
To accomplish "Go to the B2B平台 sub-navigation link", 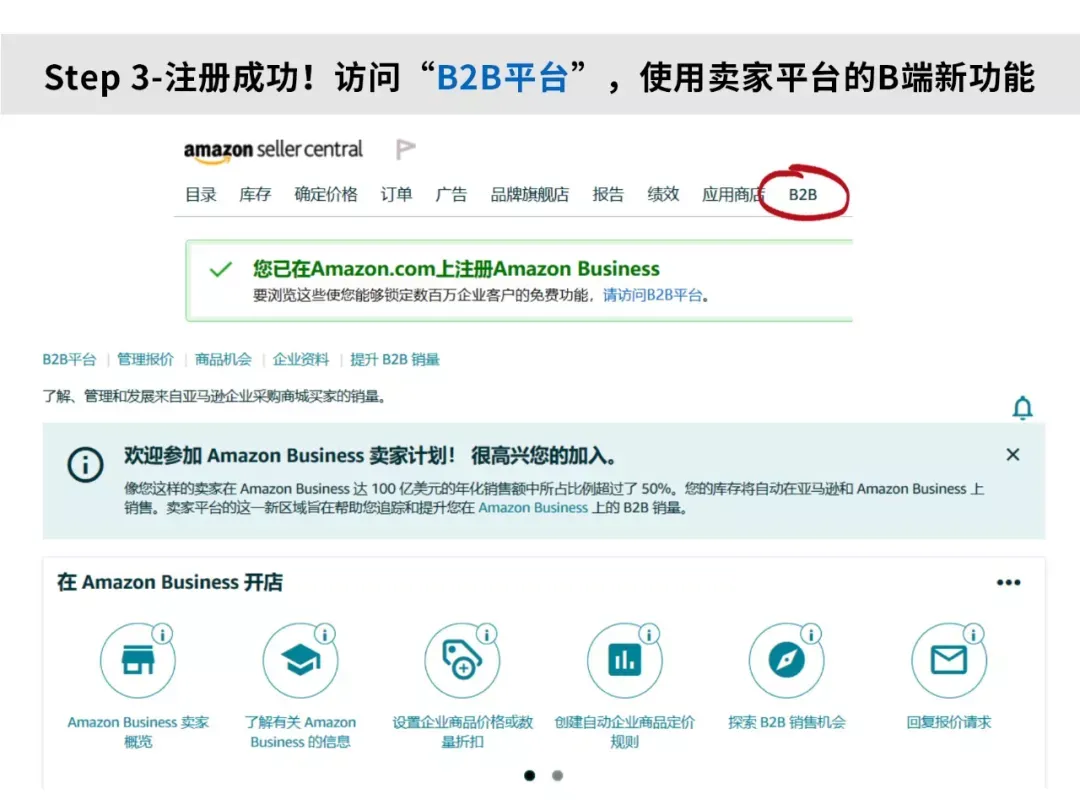I will 69,360.
